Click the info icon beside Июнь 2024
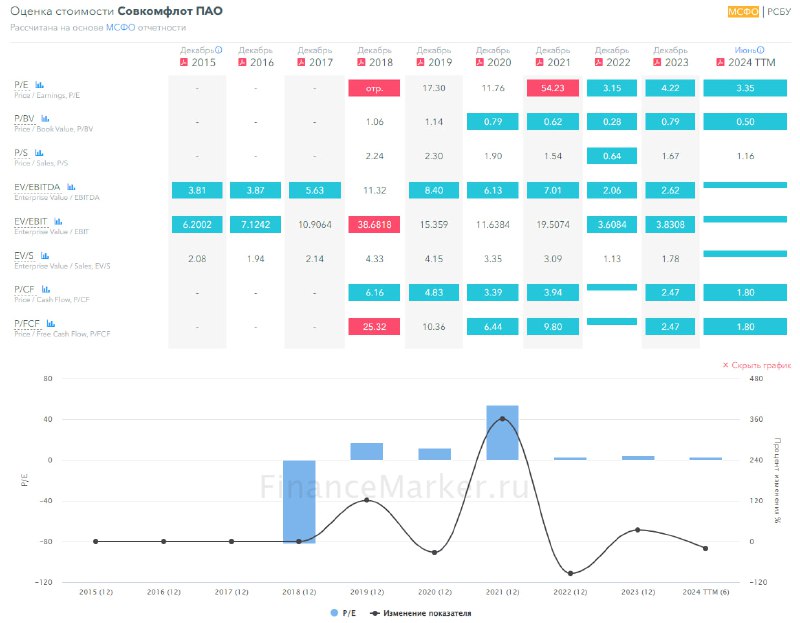 pos(761,50)
